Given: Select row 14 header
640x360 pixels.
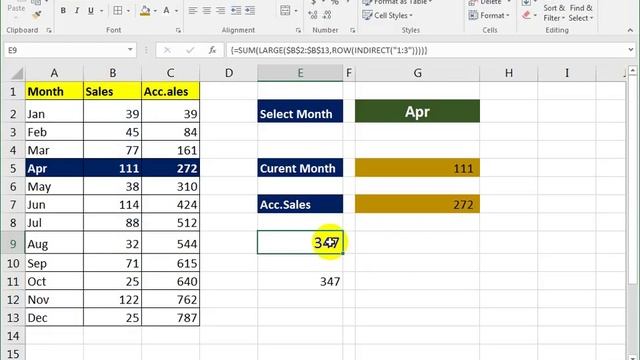Looking at the screenshot, I should [13, 336].
